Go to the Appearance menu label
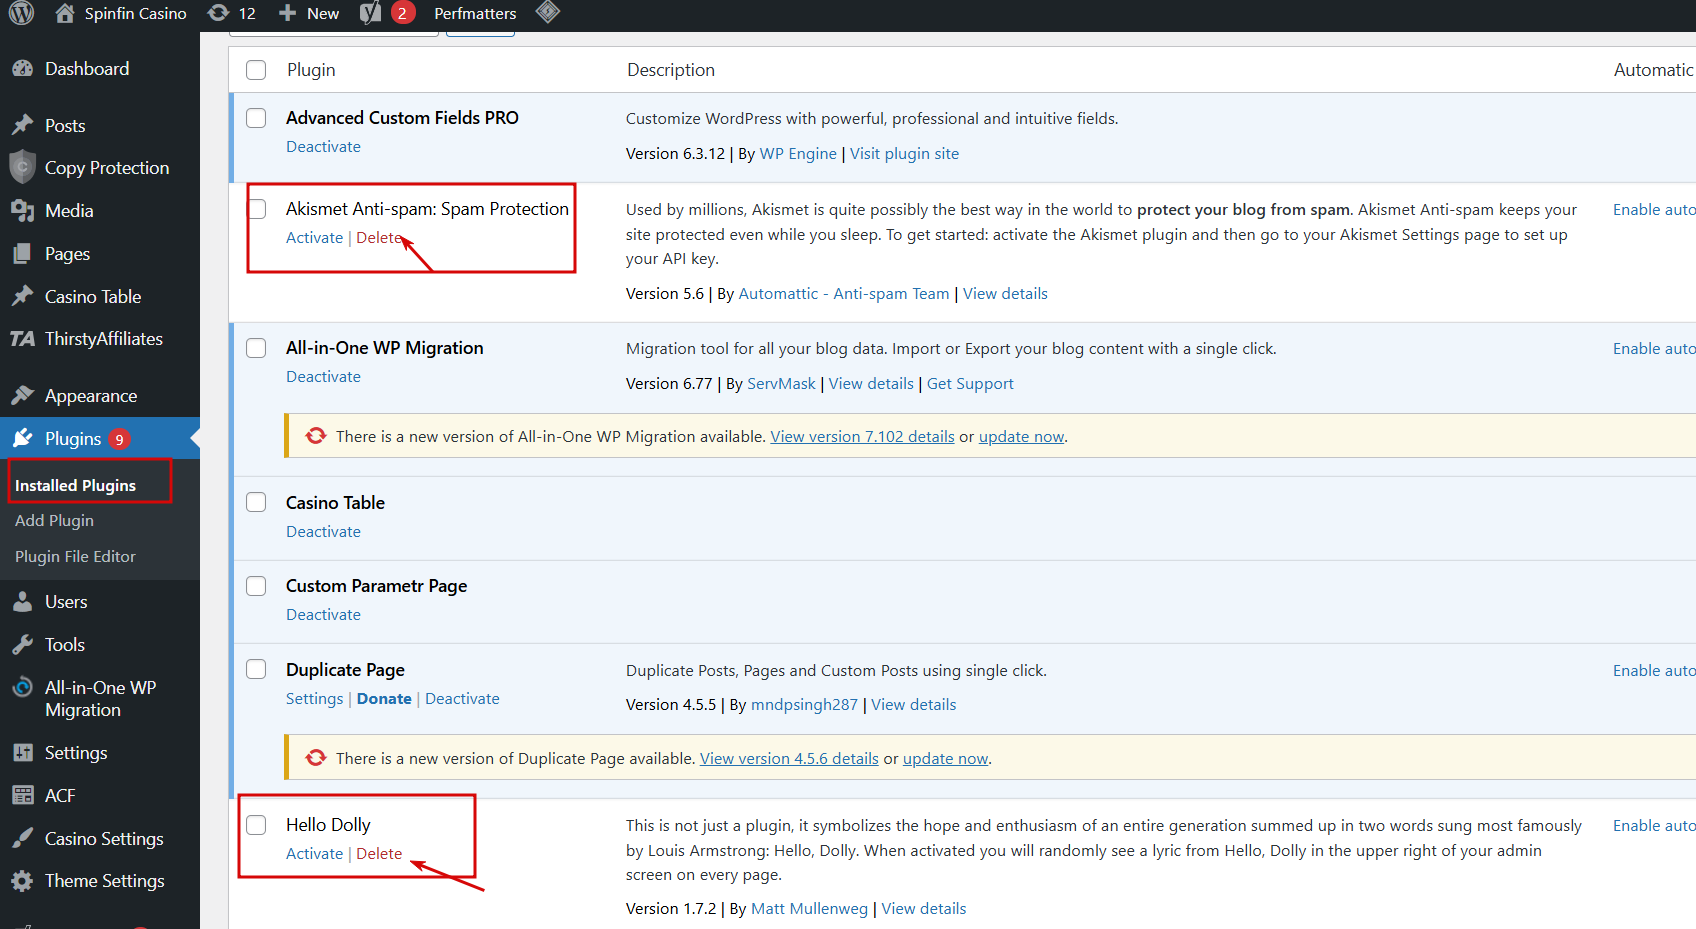1696x929 pixels. click(x=91, y=396)
